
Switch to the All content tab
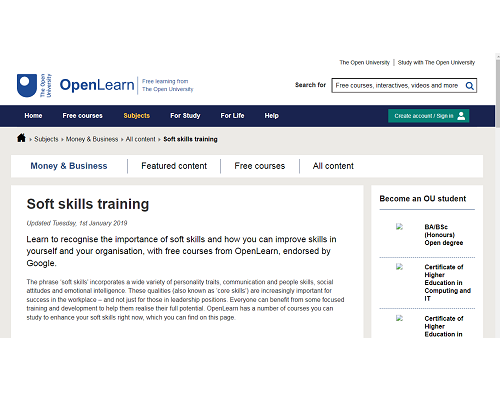click(333, 166)
